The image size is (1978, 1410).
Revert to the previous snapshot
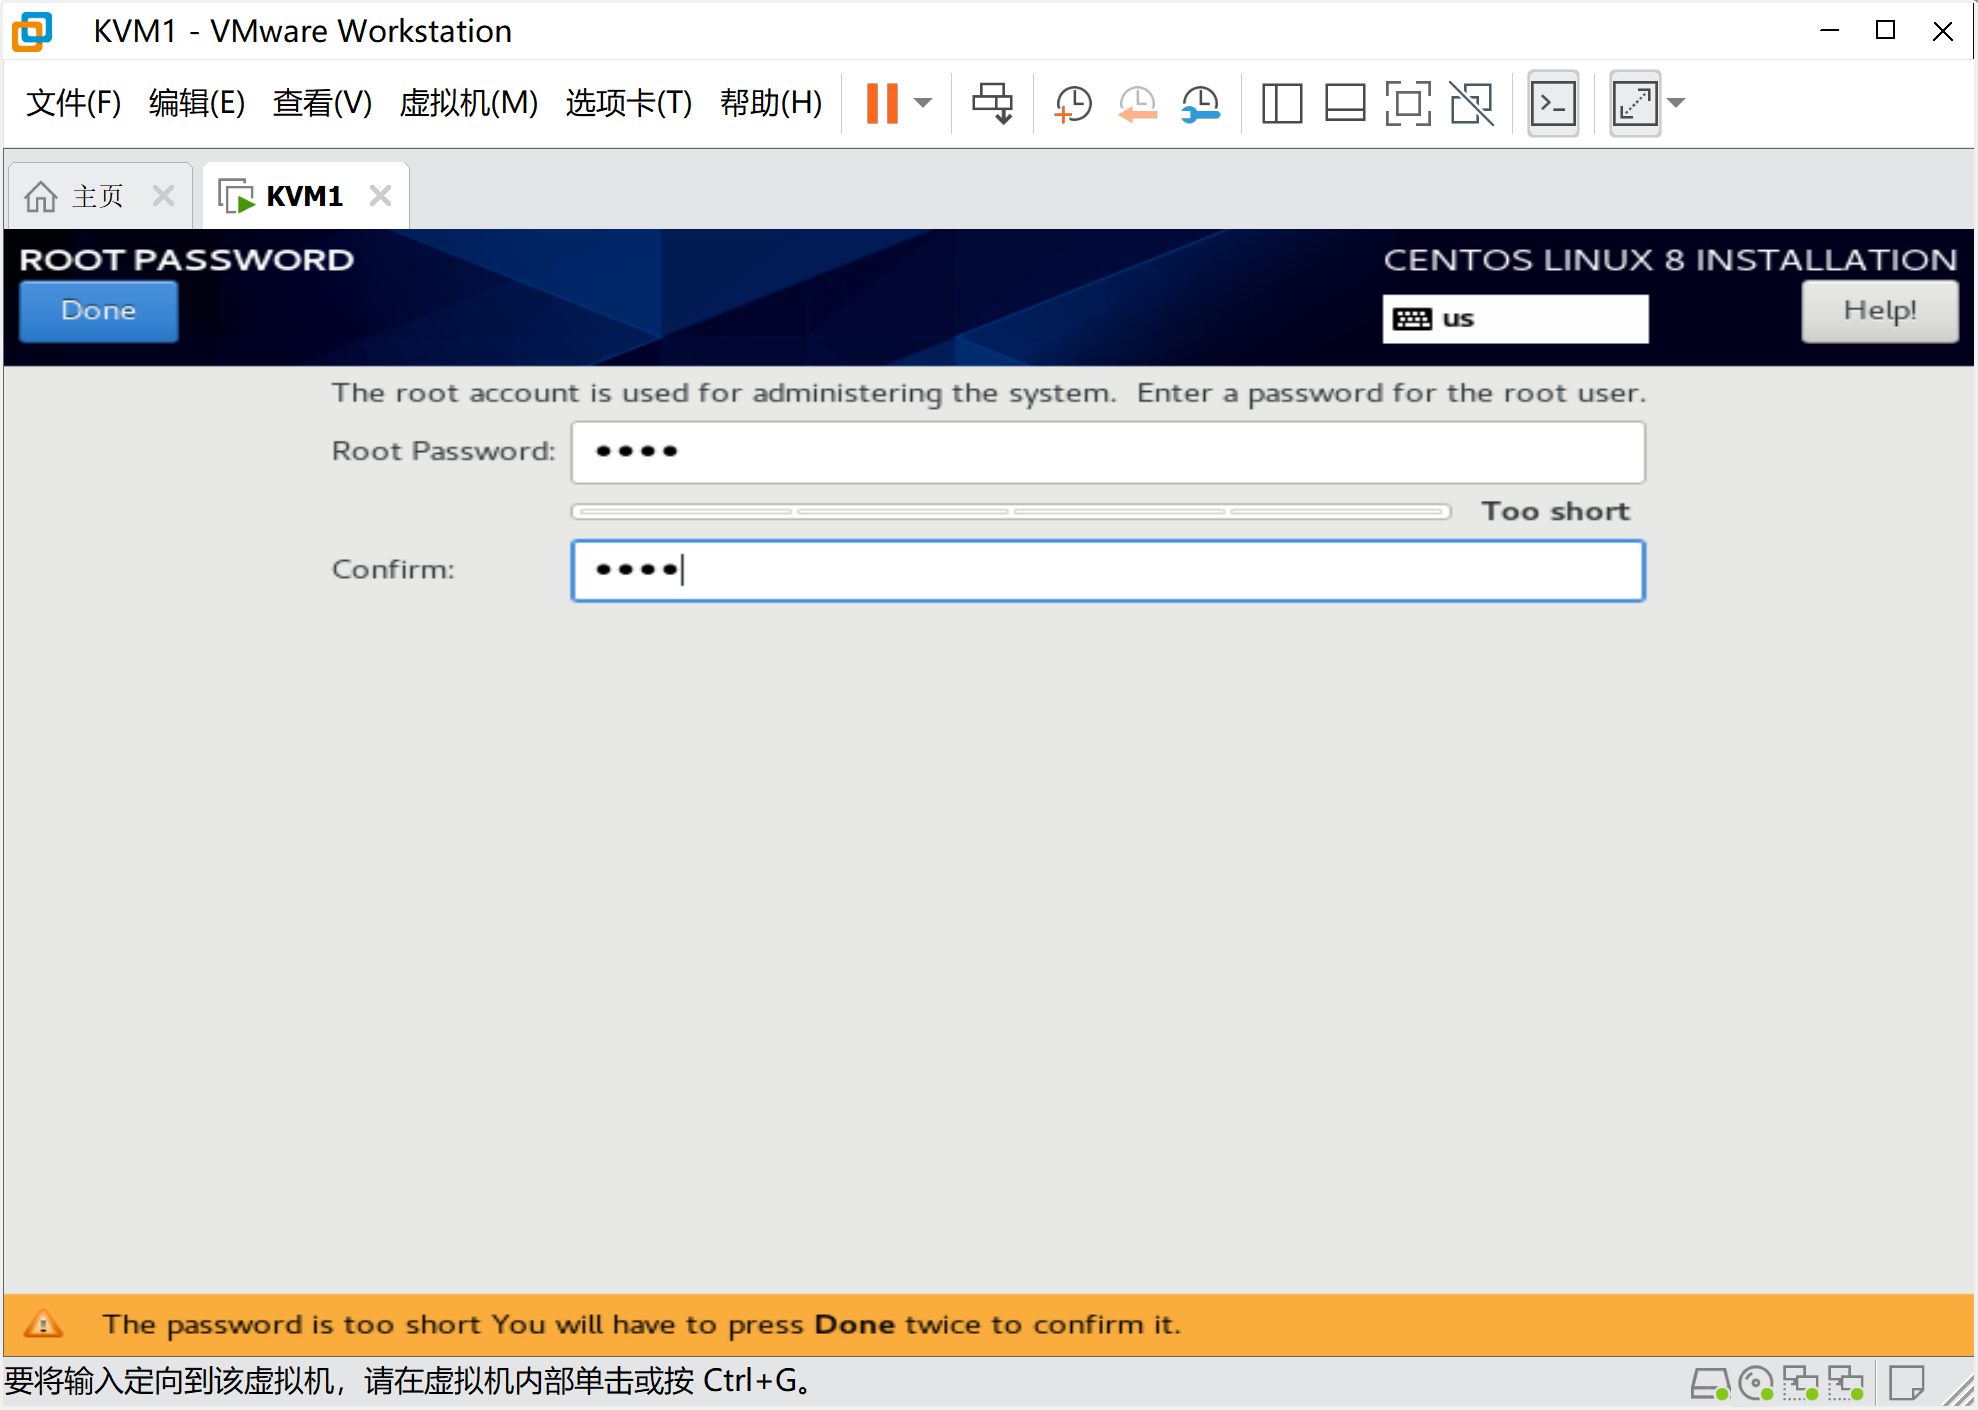pyautogui.click(x=1137, y=103)
